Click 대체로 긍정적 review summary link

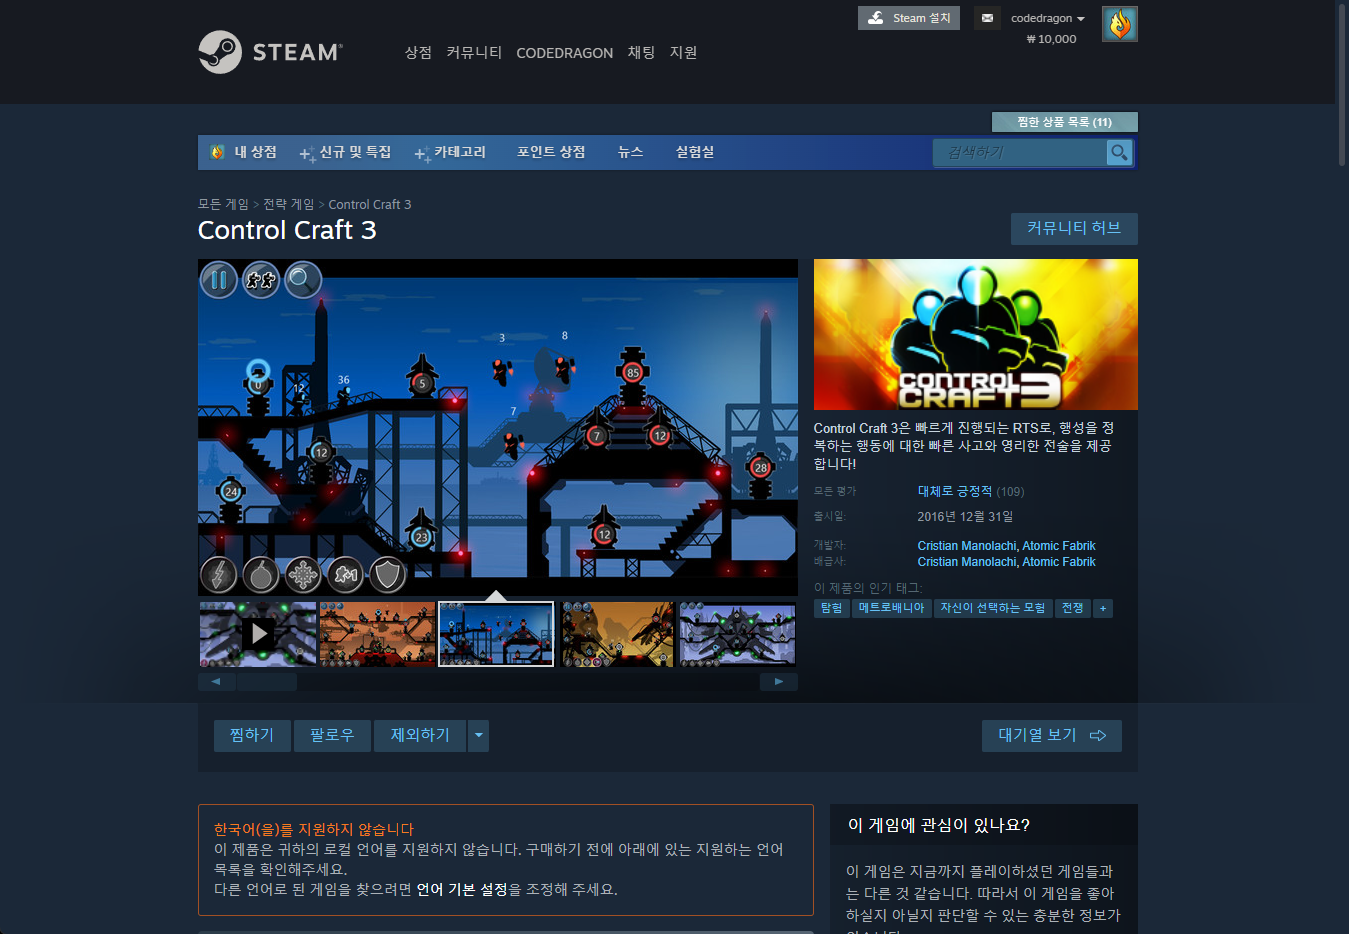(x=955, y=491)
